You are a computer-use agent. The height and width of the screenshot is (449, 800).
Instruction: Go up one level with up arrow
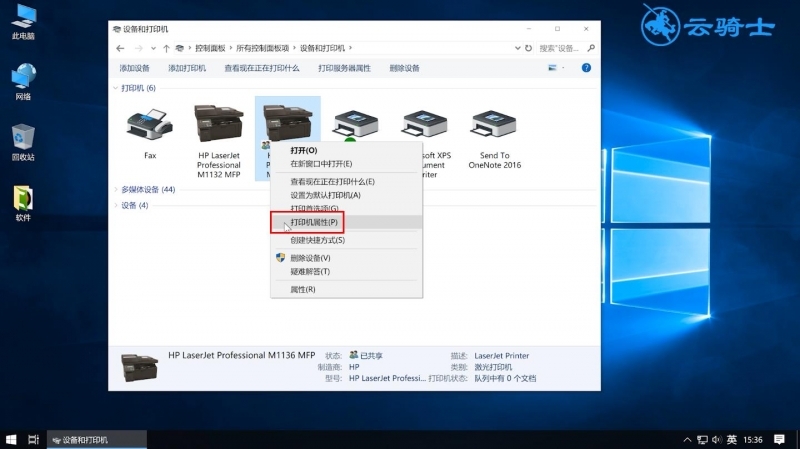click(166, 48)
